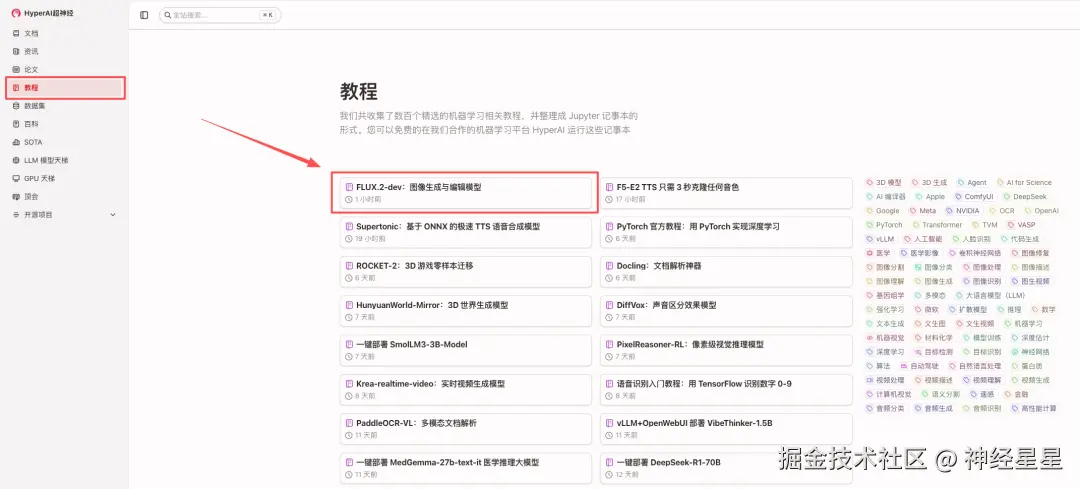Select the Meta tag

click(922, 211)
